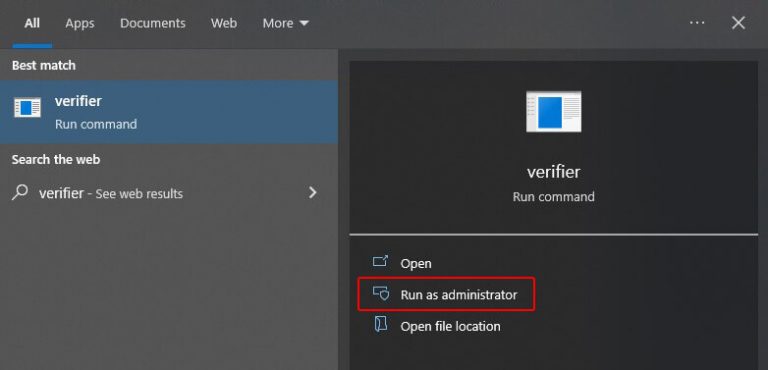Screen dimensions: 768x370
Task: Expand the More filters dropdown
Action: click(x=286, y=23)
